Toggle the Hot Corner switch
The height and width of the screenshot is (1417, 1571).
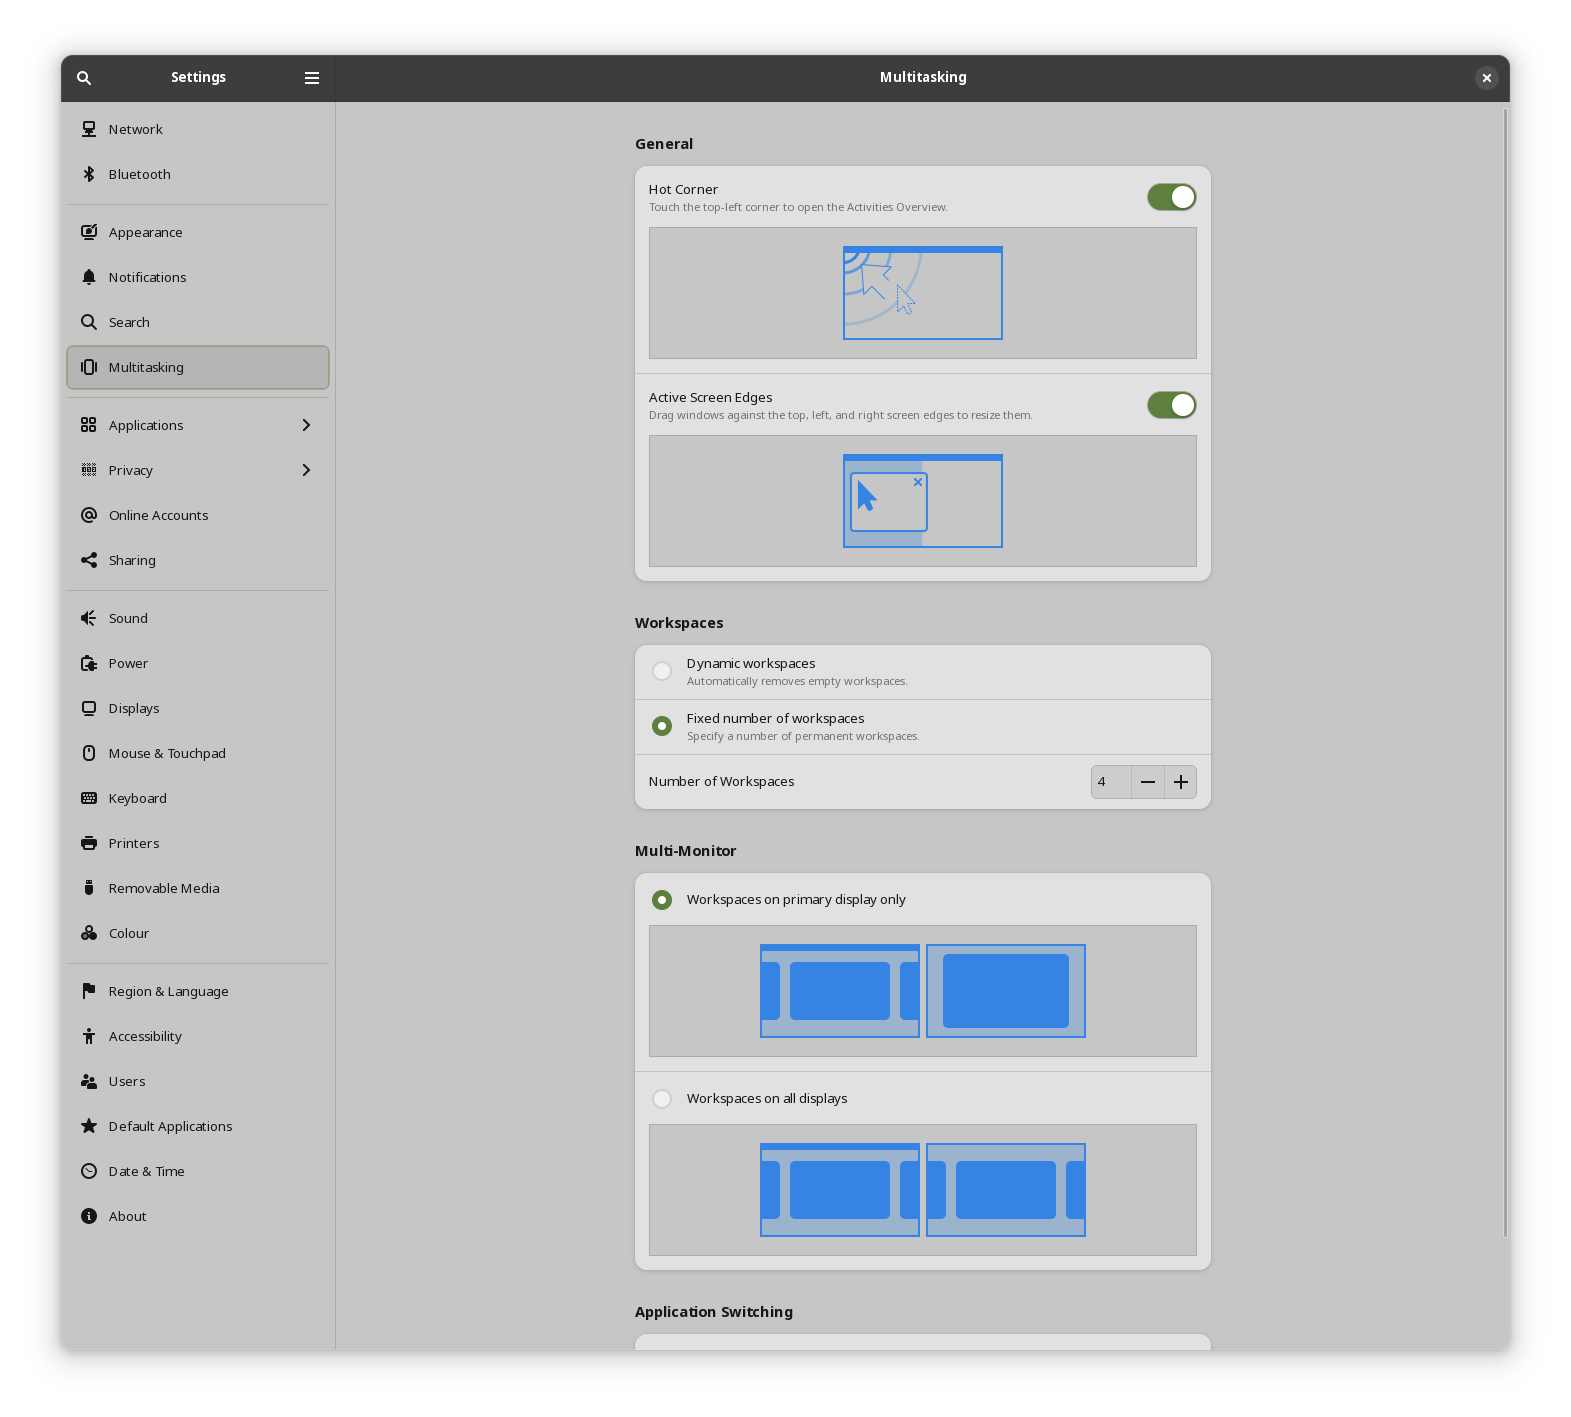click(x=1171, y=197)
